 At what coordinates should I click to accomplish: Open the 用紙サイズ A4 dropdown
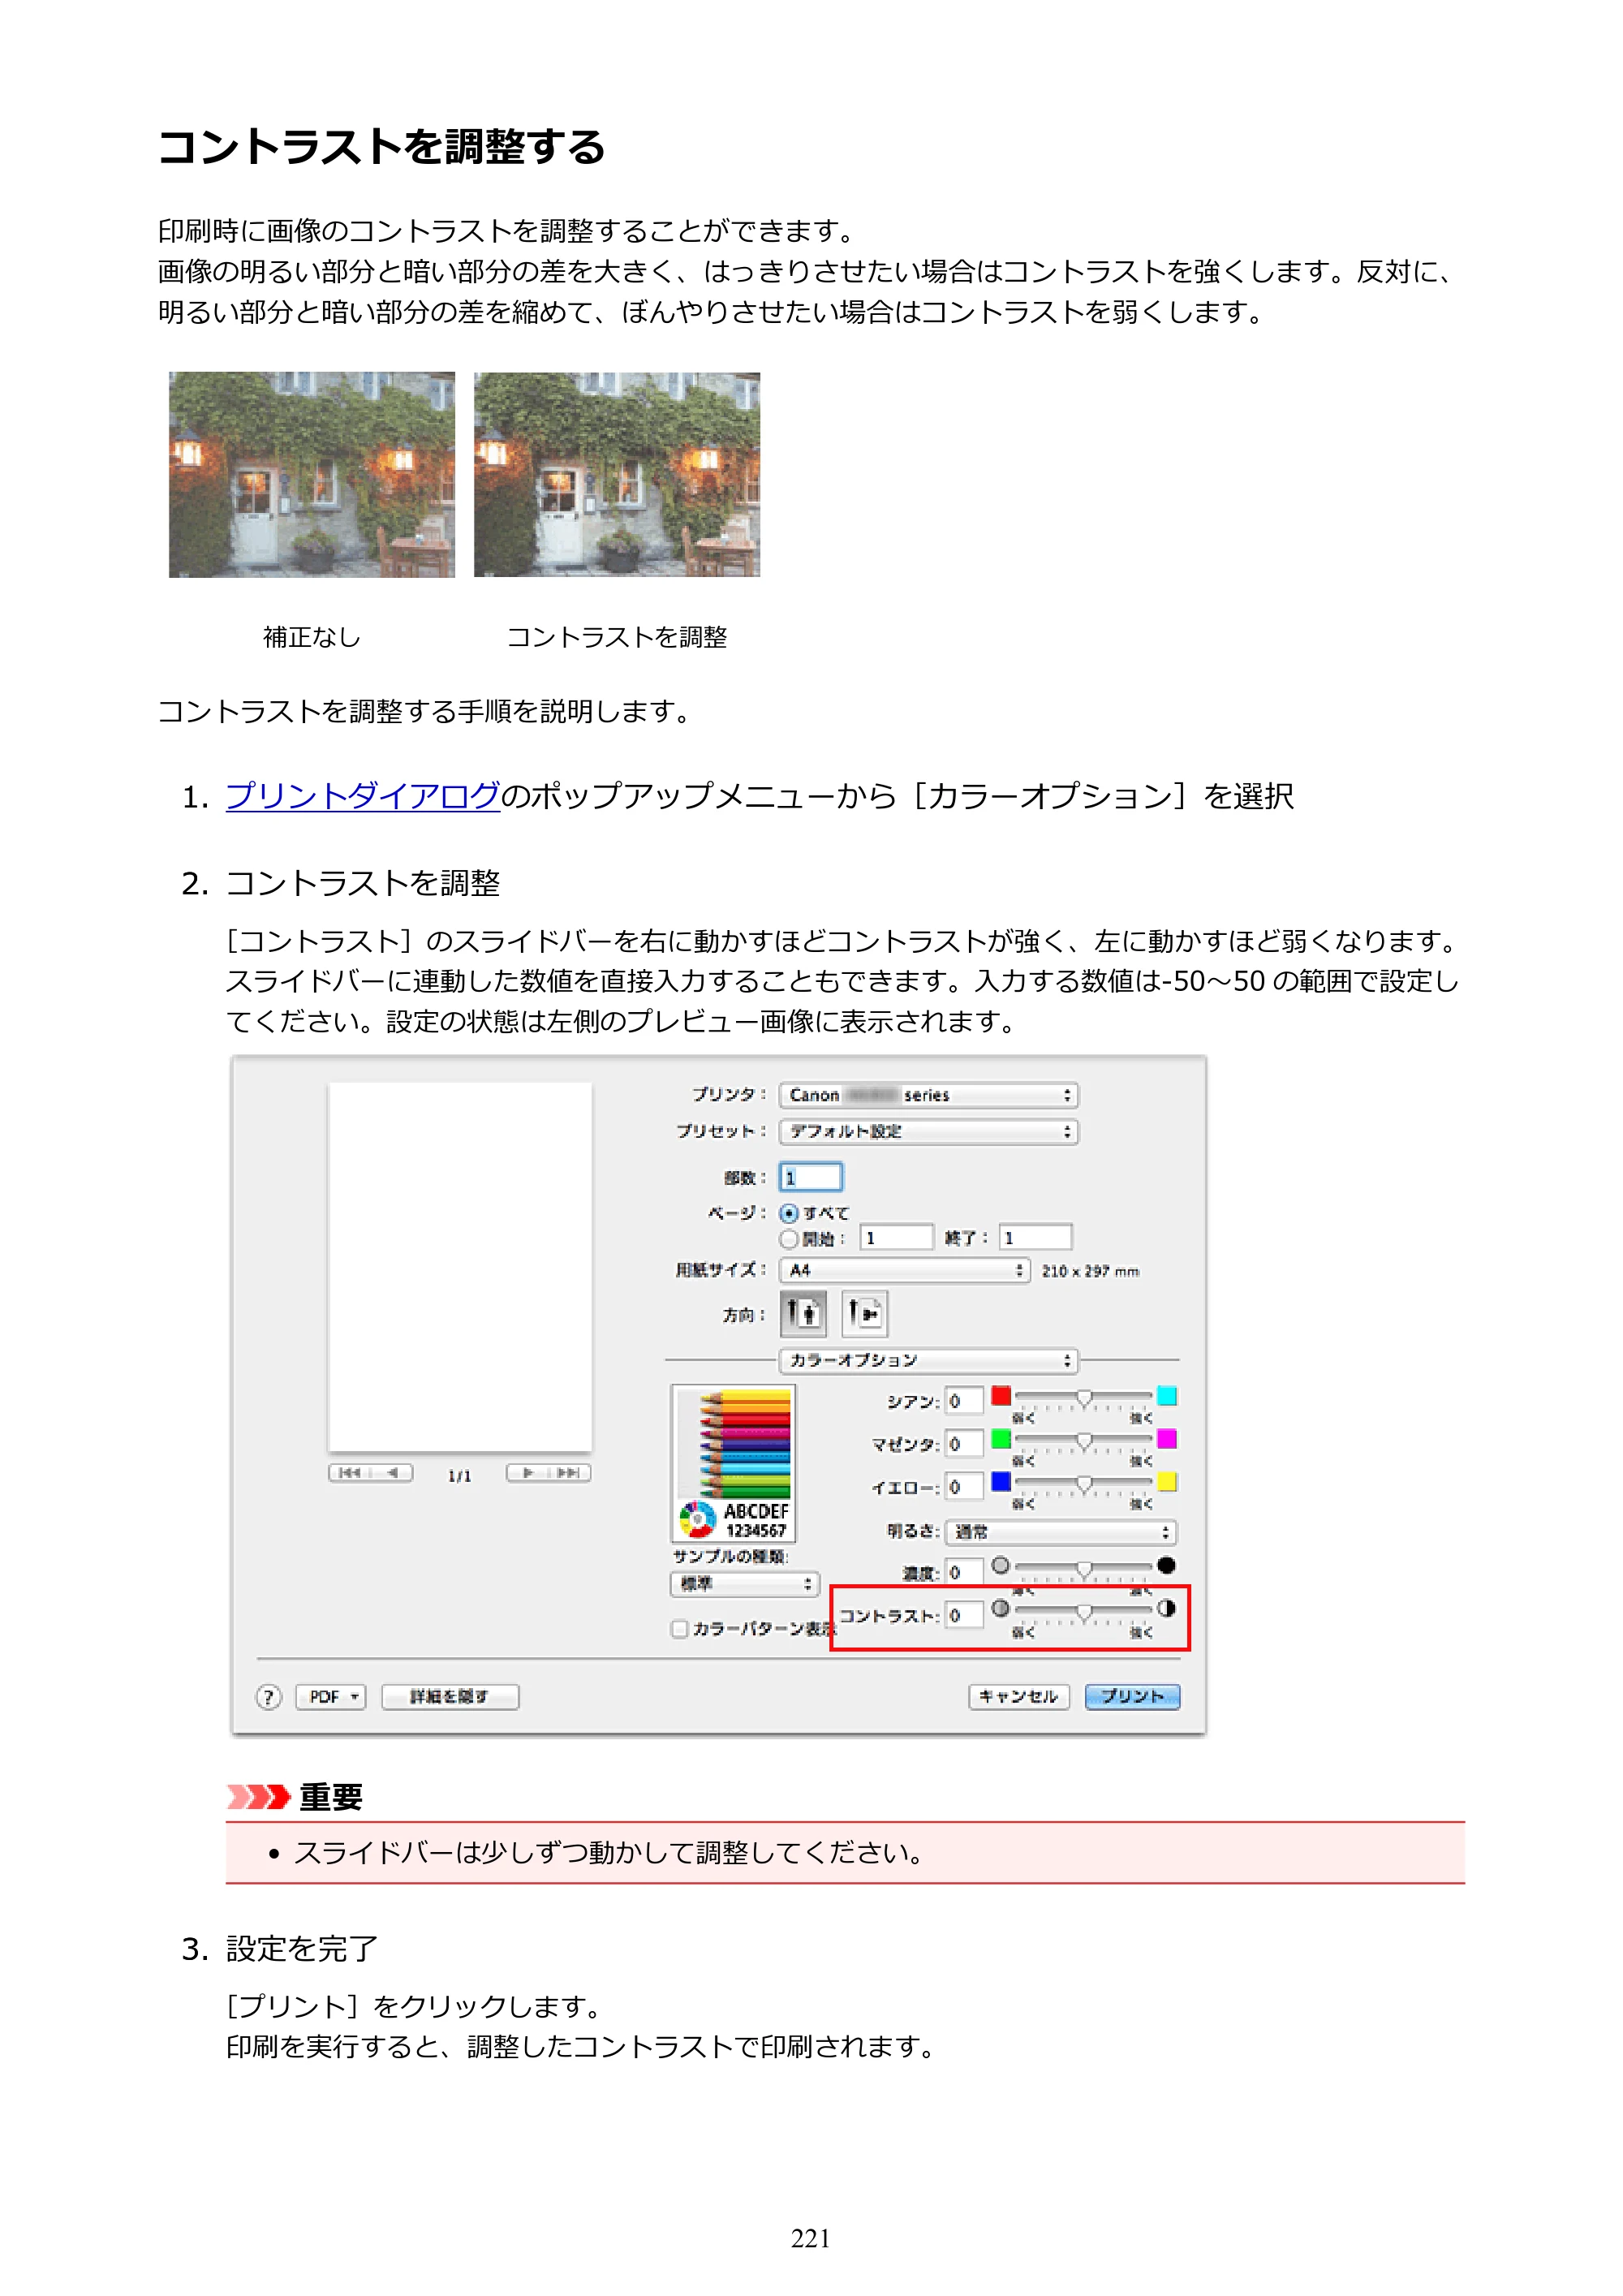(x=905, y=1270)
